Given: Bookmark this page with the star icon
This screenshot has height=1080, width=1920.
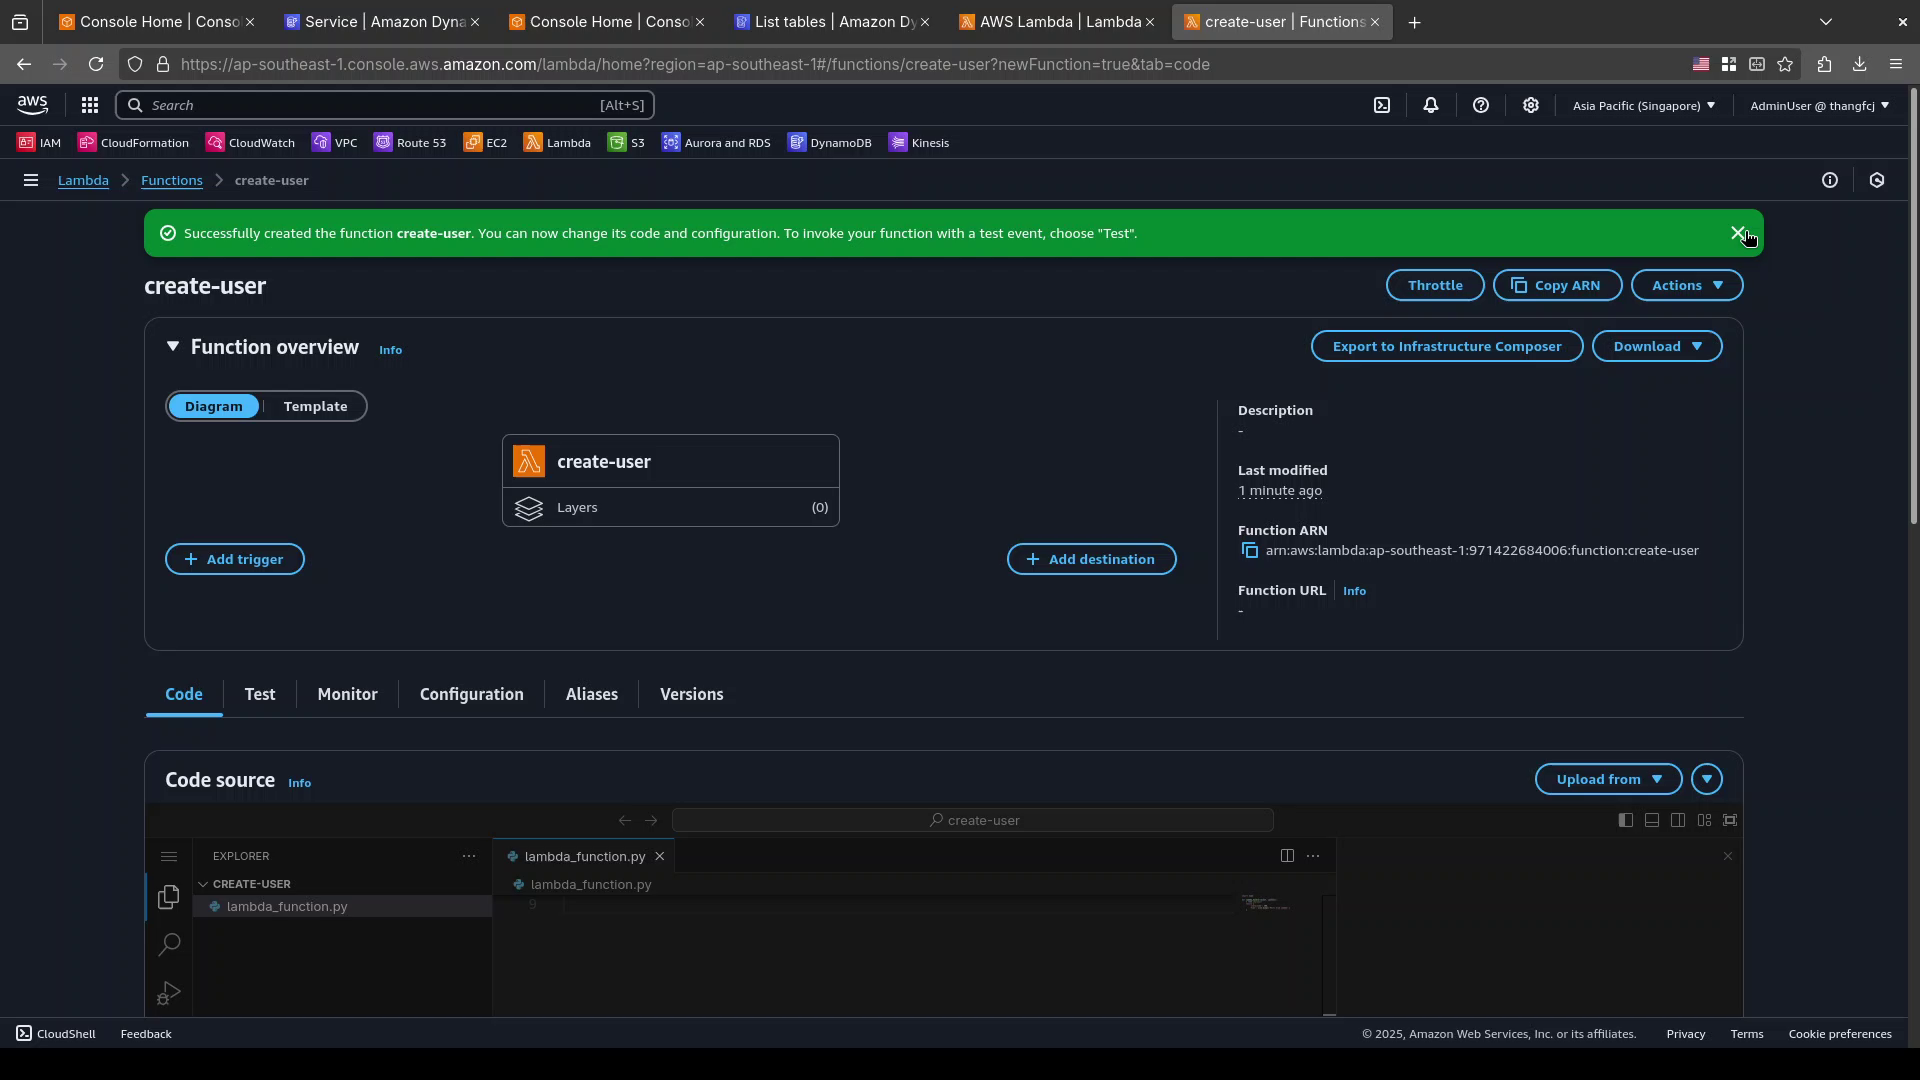Looking at the screenshot, I should point(1785,64).
